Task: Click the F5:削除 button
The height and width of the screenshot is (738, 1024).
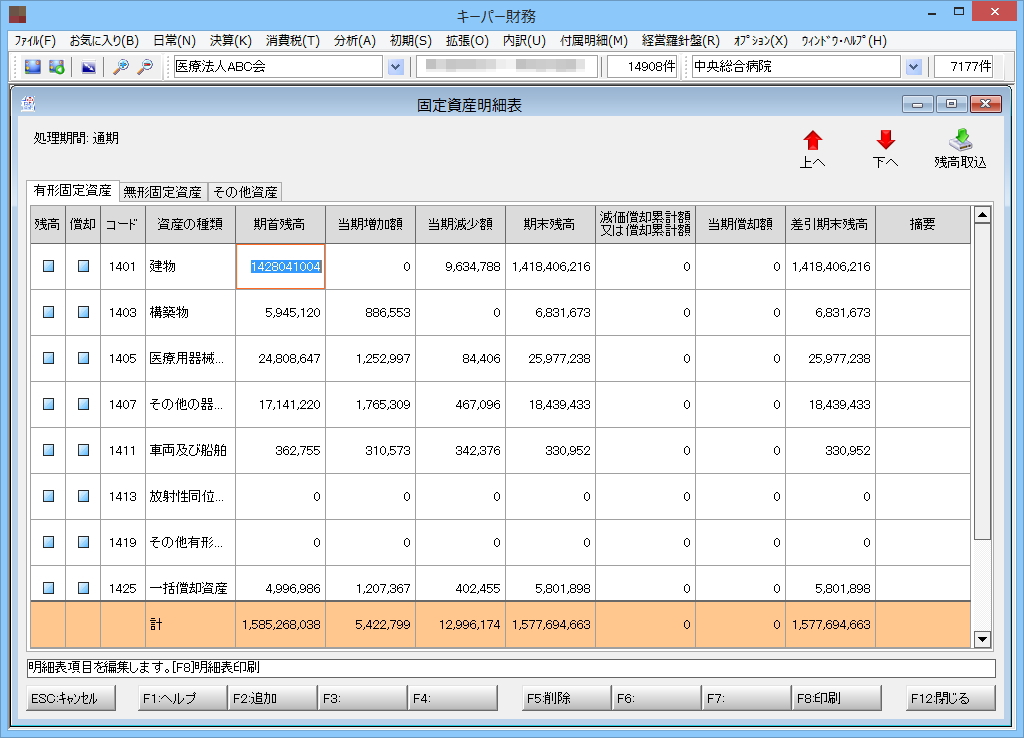Action: click(x=566, y=698)
